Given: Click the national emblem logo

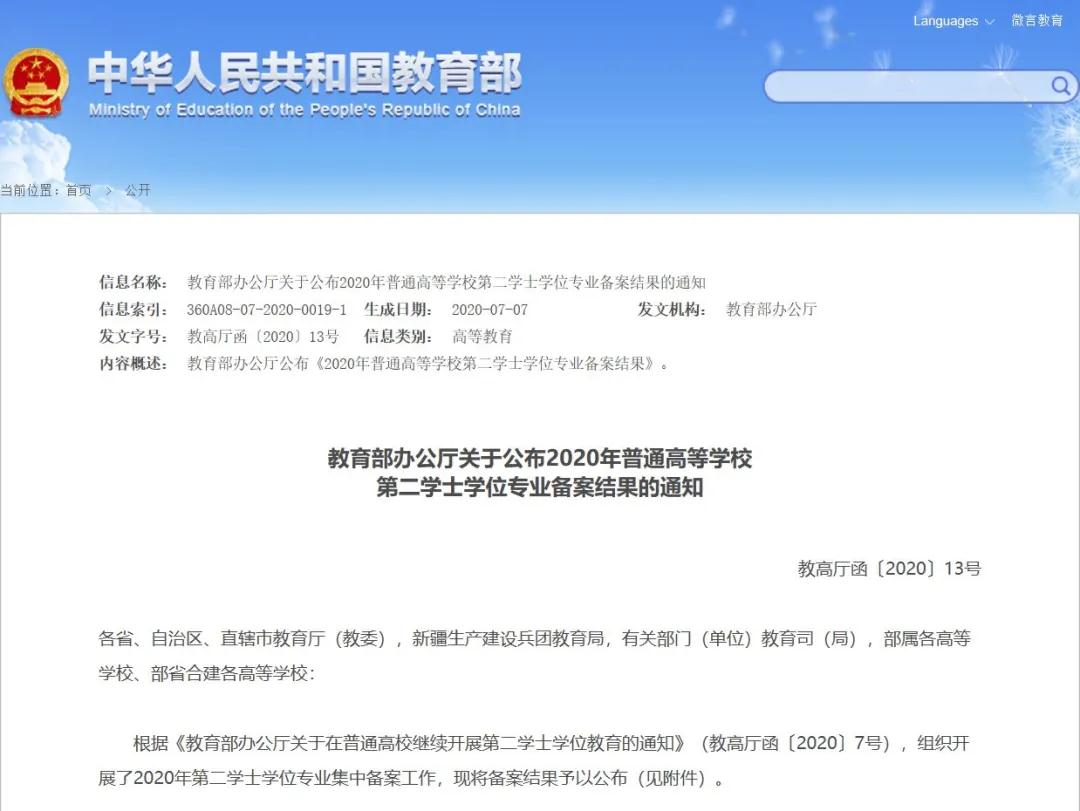Looking at the screenshot, I should (37, 84).
